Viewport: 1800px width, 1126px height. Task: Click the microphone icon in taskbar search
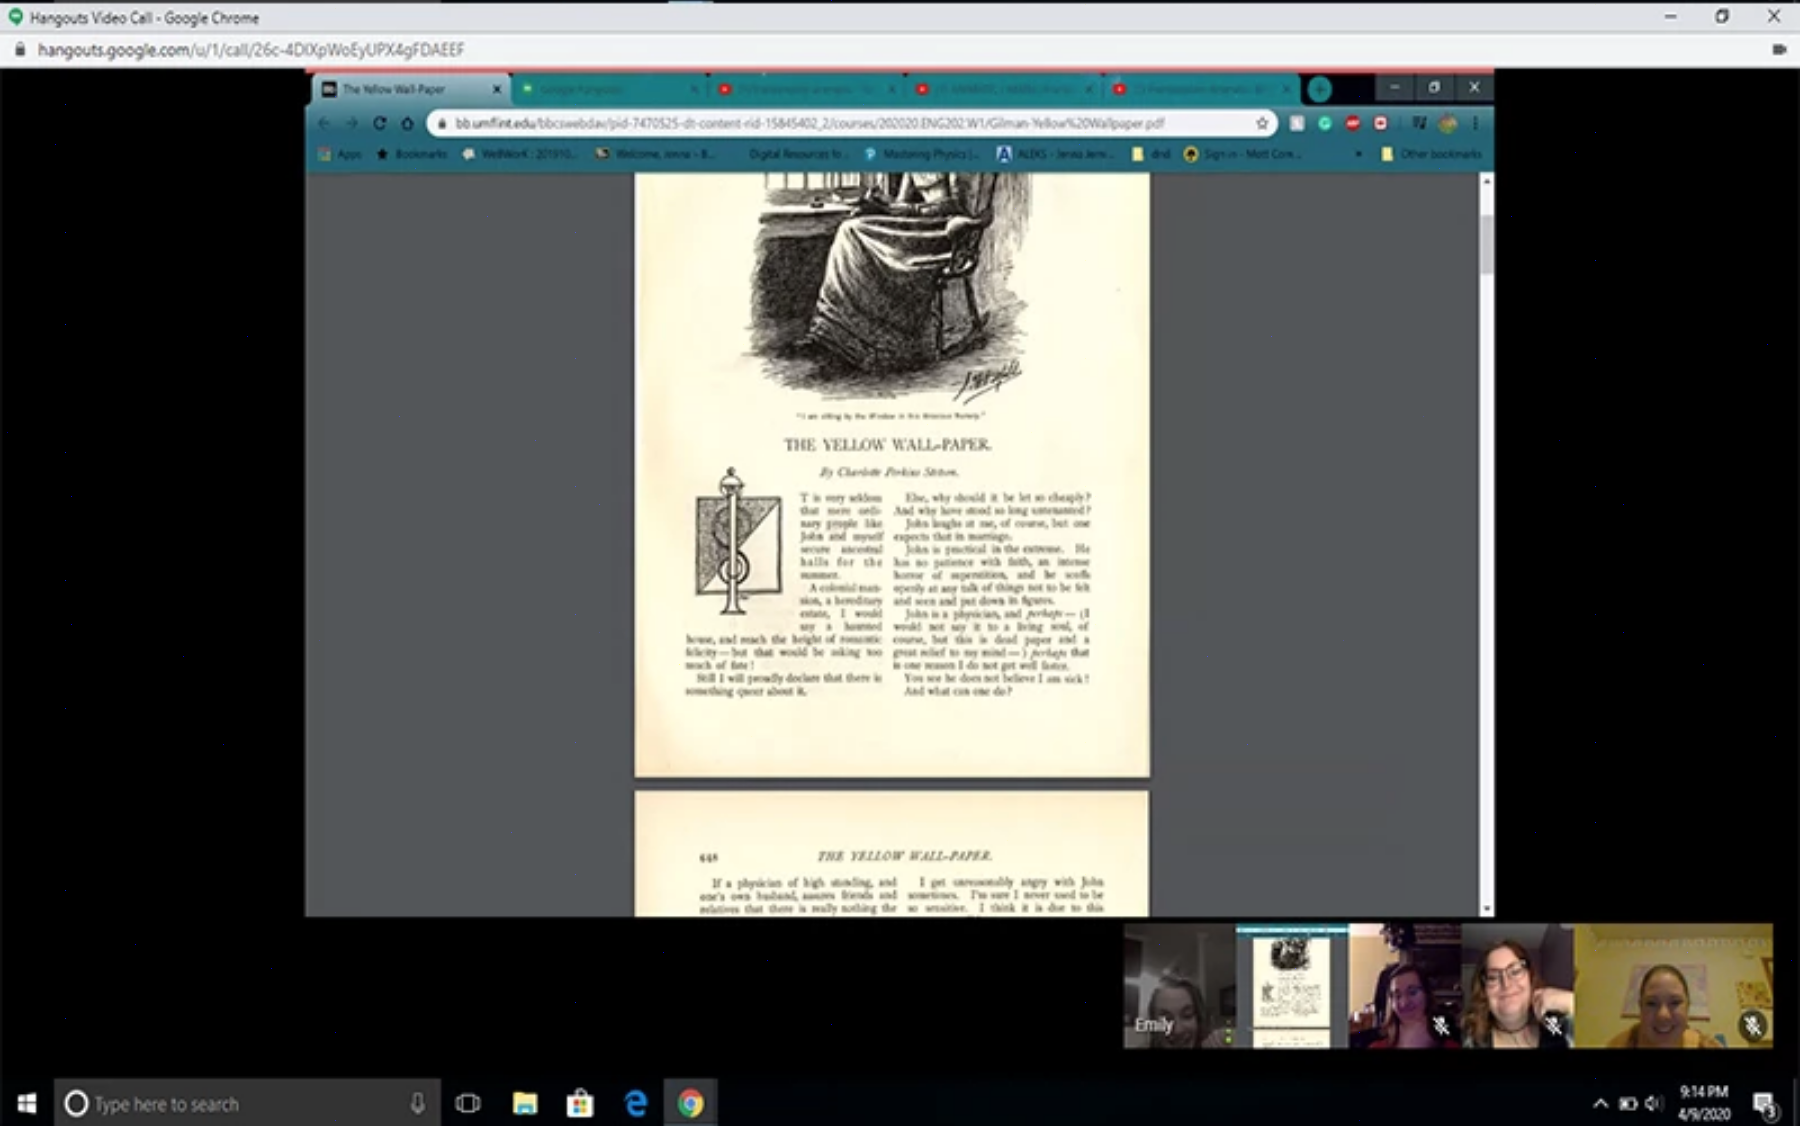click(417, 1103)
